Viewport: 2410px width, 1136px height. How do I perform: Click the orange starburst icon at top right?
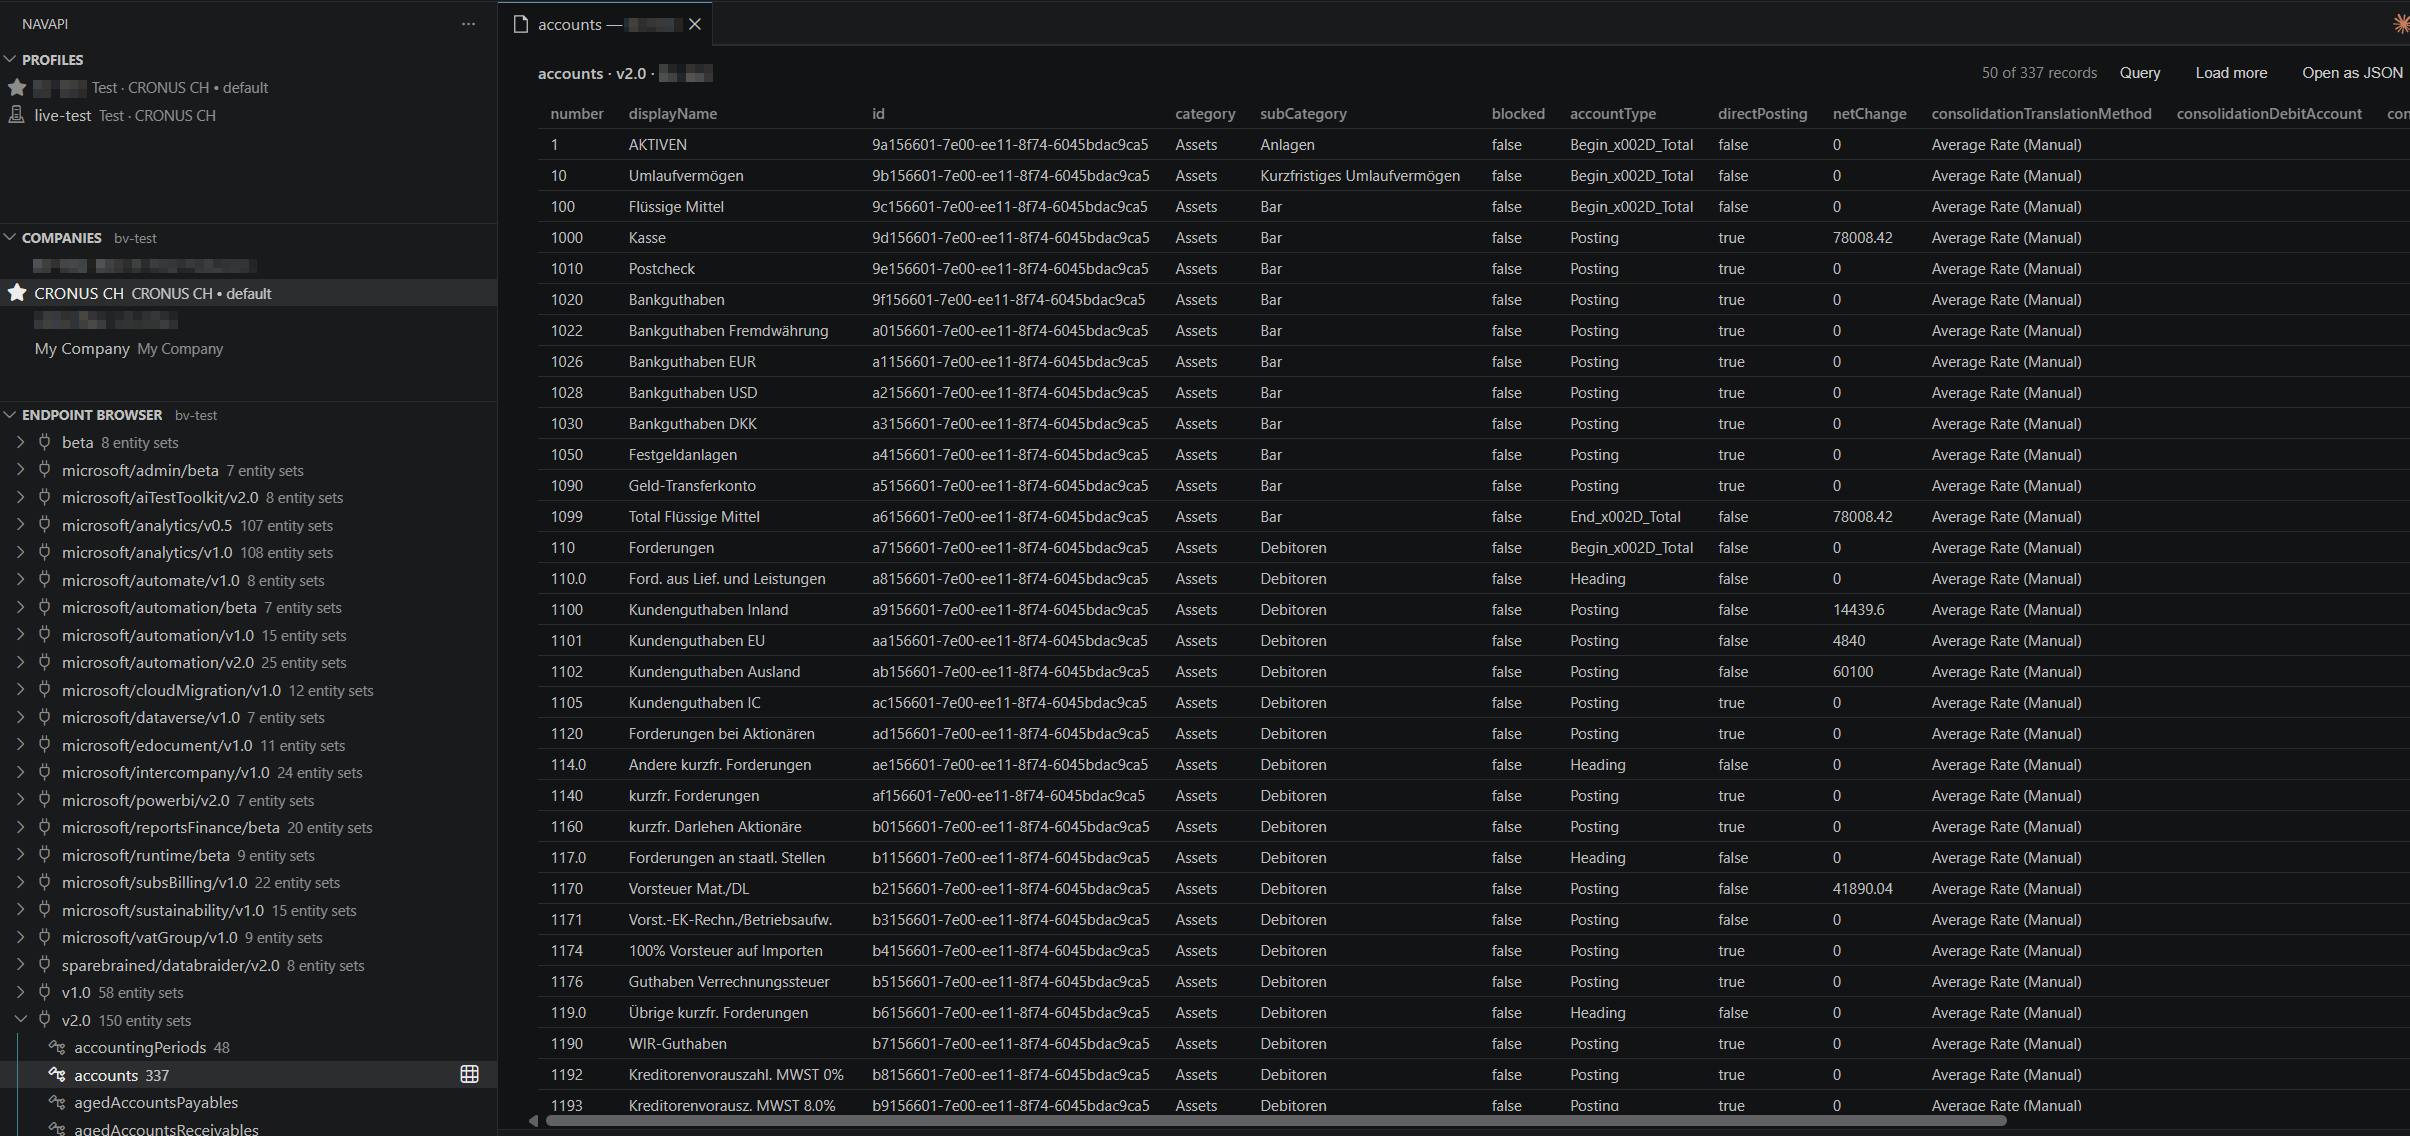point(2400,24)
